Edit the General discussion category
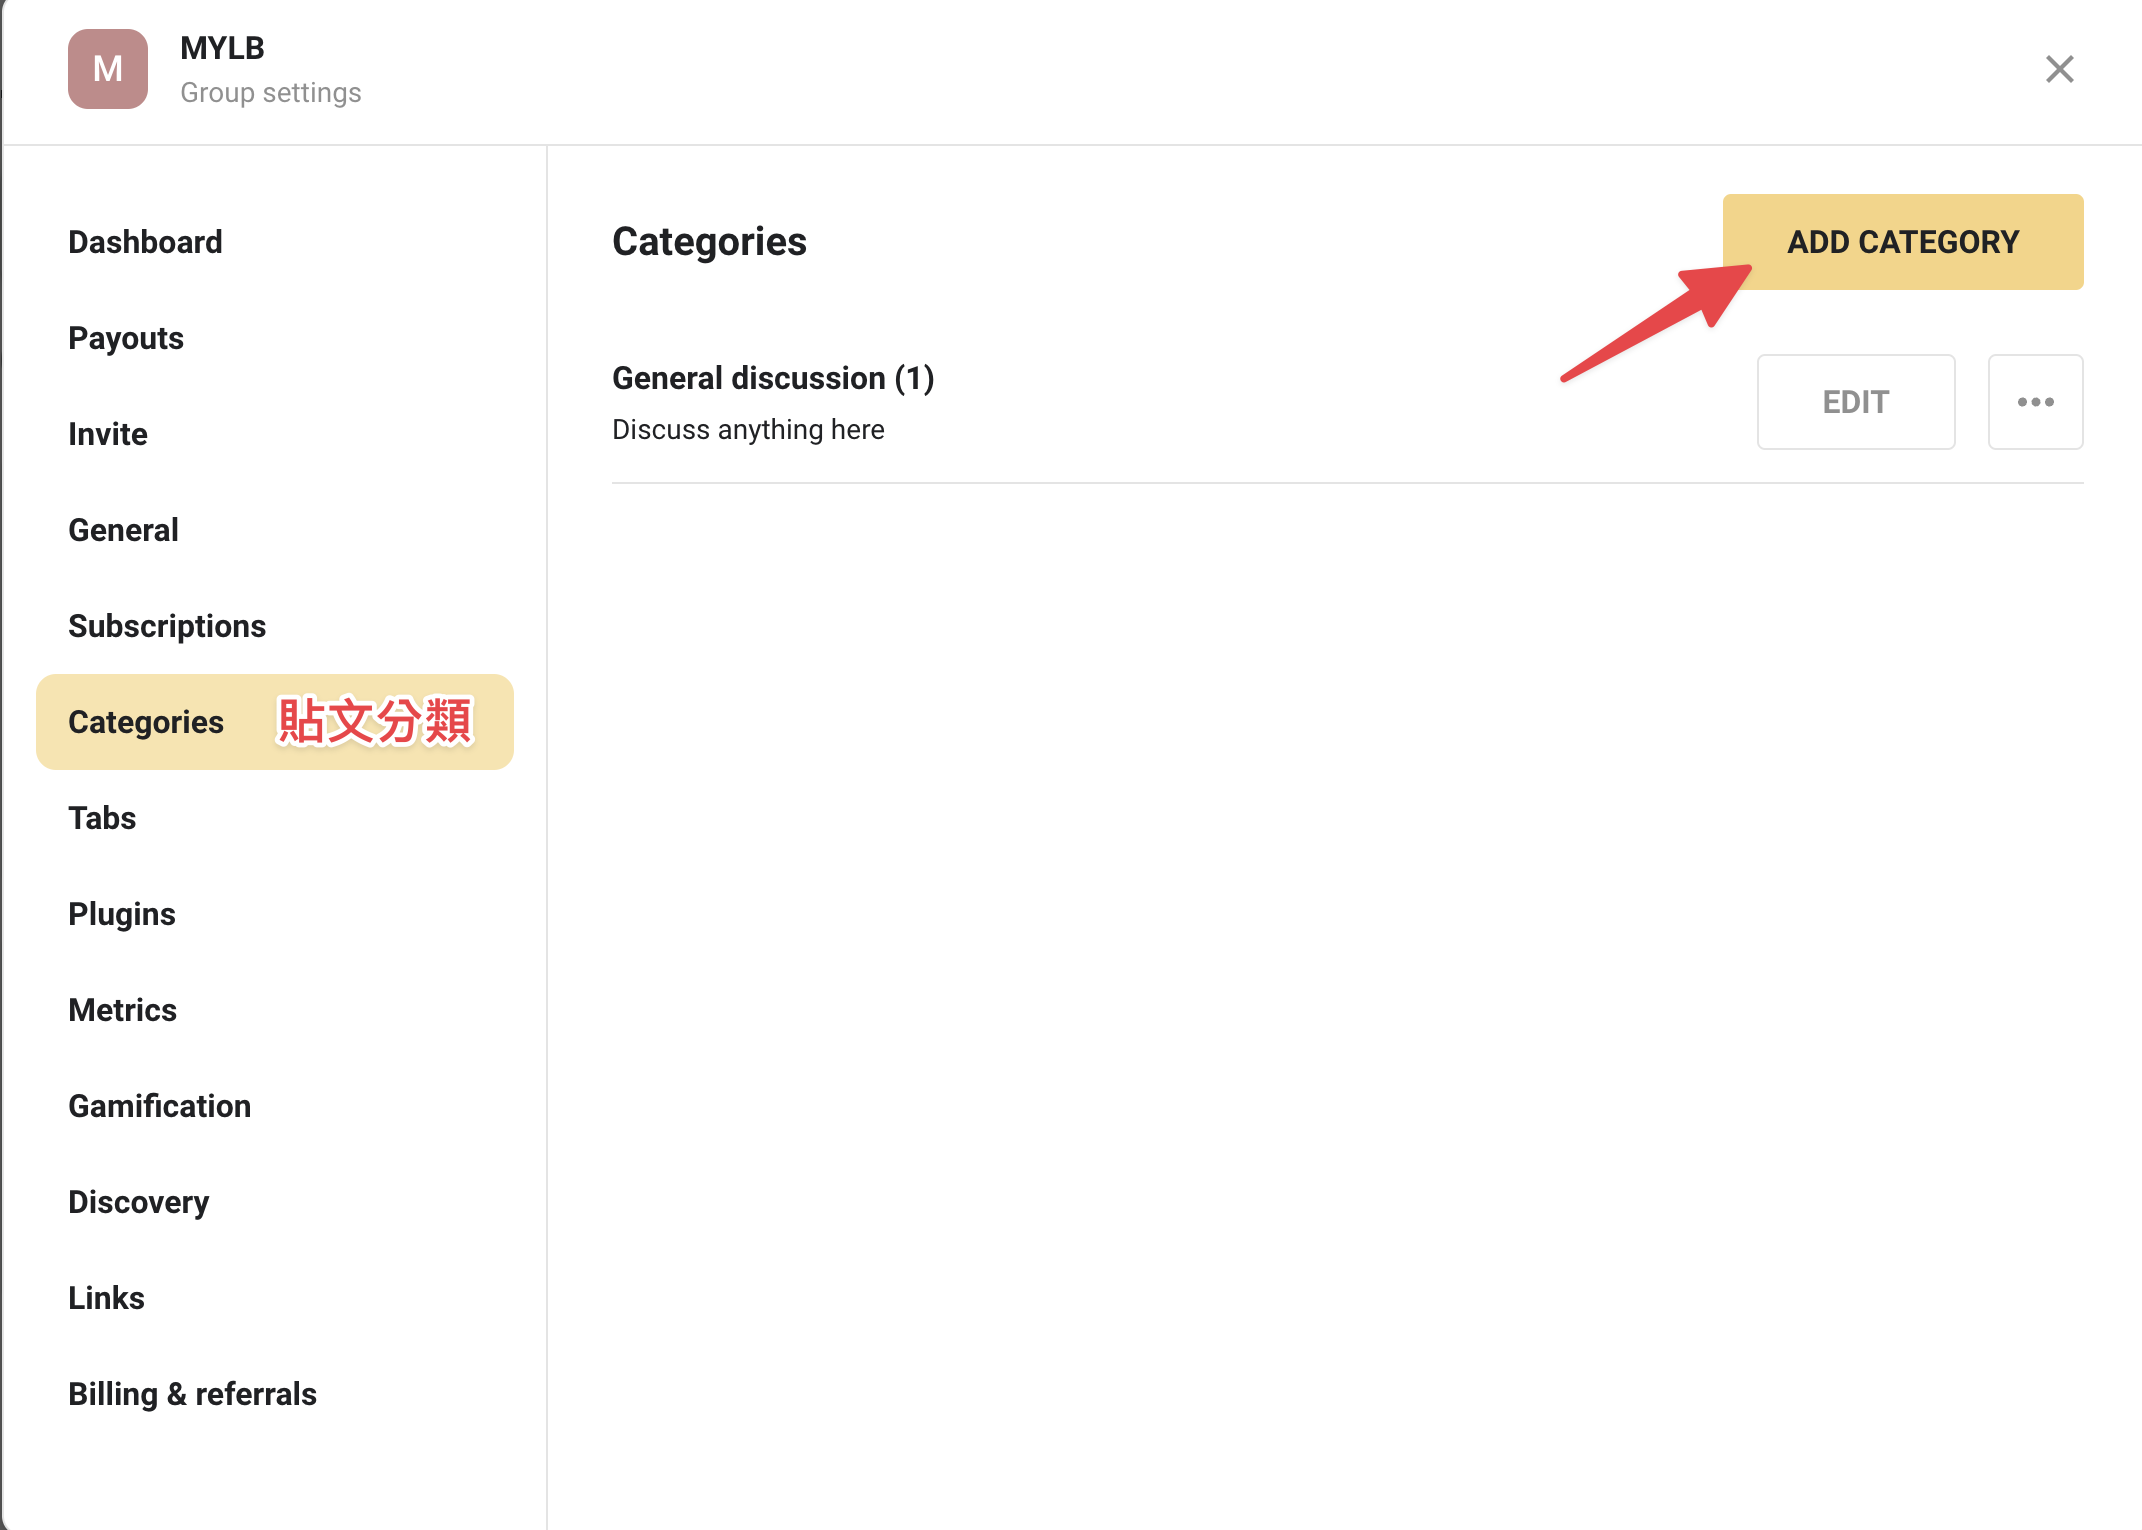The image size is (2142, 1530). [1856, 402]
